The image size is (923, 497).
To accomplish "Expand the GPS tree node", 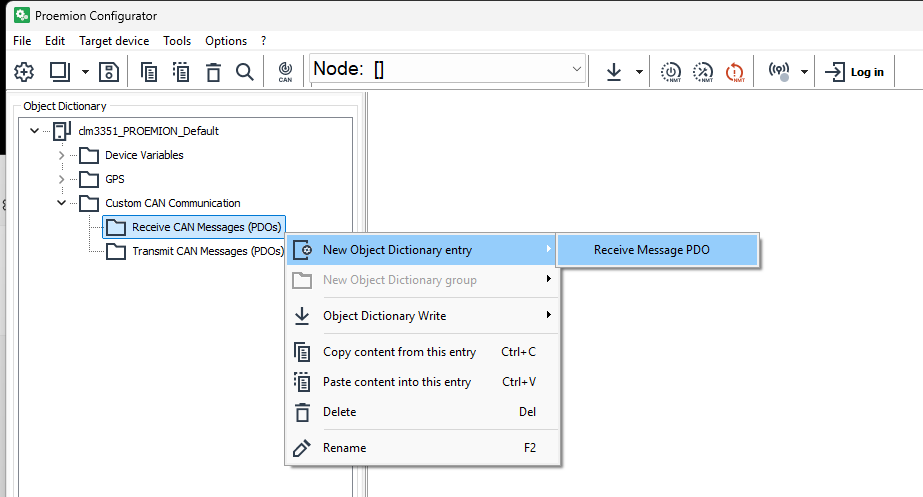I will (62, 179).
